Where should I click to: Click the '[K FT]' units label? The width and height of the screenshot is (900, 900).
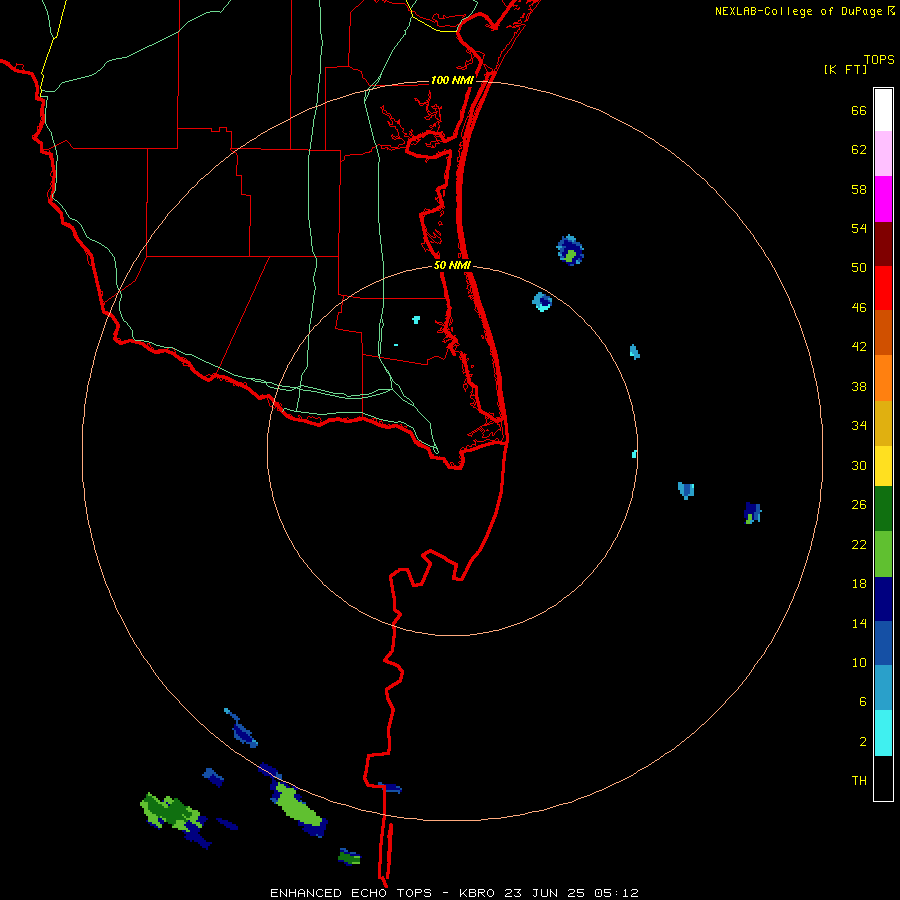coord(845,70)
